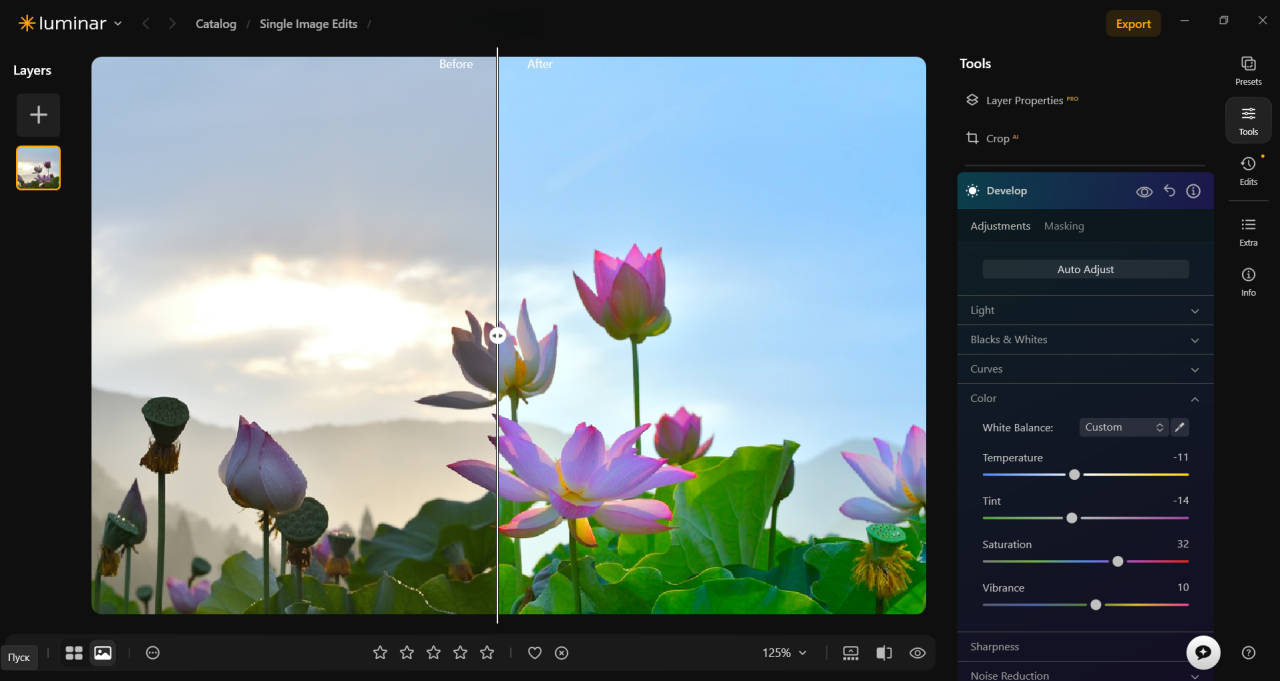
Task: Select the Tools sidebar icon
Action: pos(1248,120)
